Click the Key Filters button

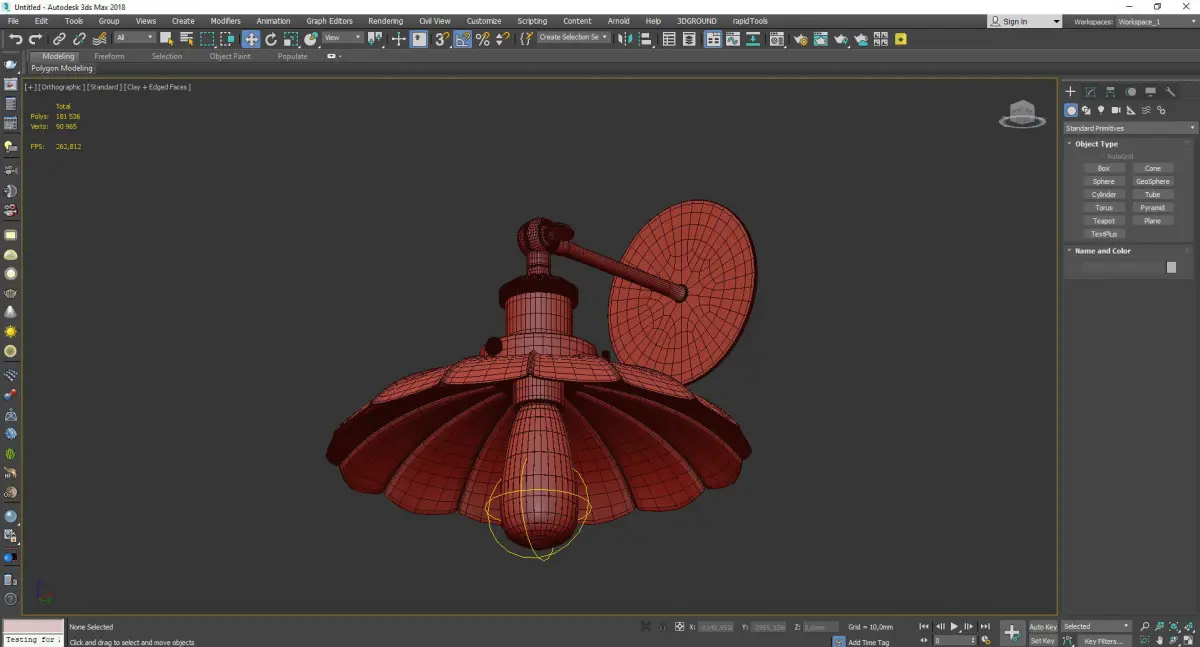[x=1103, y=640]
